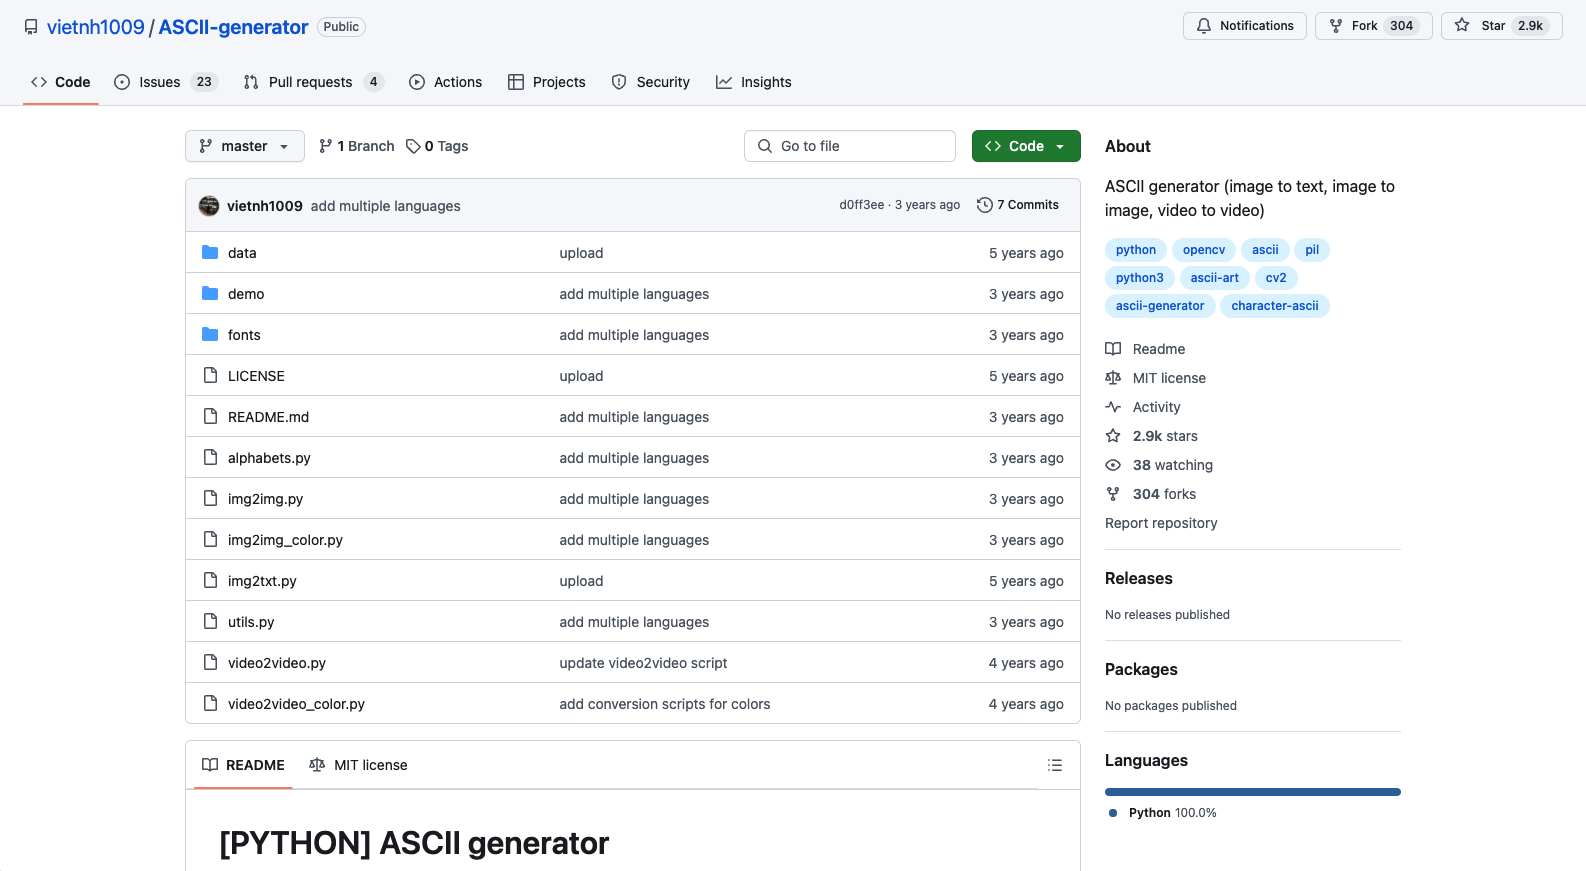The image size is (1586, 871).
Task: Open the Security tab
Action: tap(651, 82)
